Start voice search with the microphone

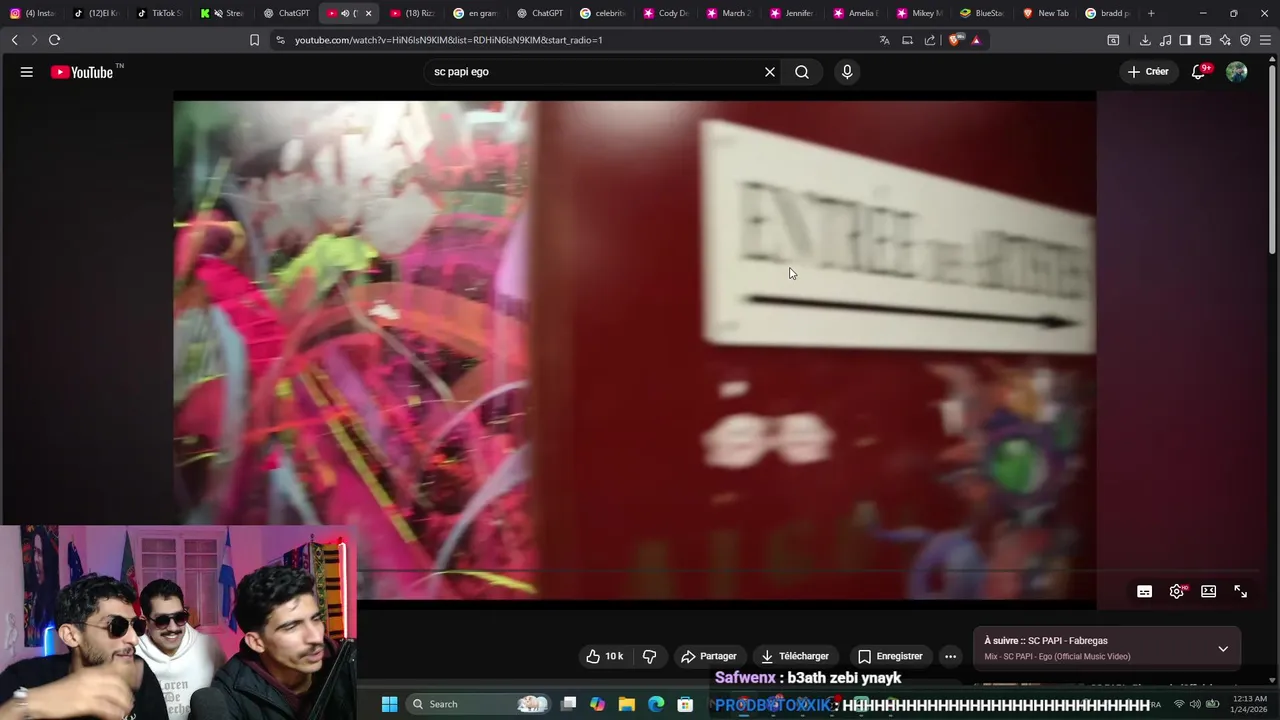[847, 72]
